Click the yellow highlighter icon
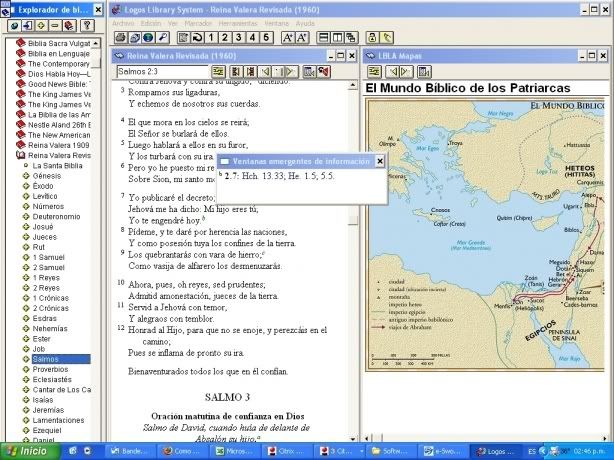The image size is (614, 460). 386,38
